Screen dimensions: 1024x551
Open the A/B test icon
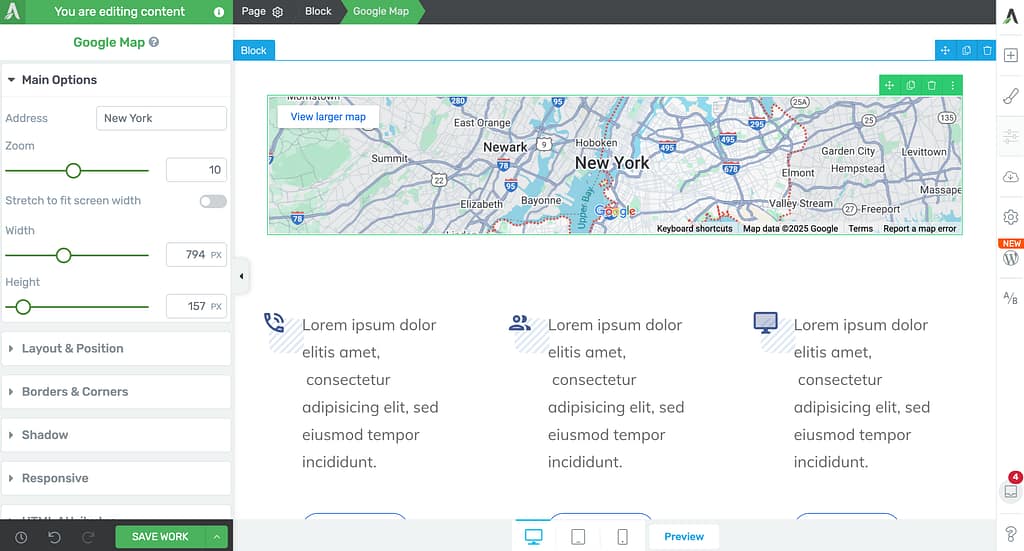point(1011,298)
